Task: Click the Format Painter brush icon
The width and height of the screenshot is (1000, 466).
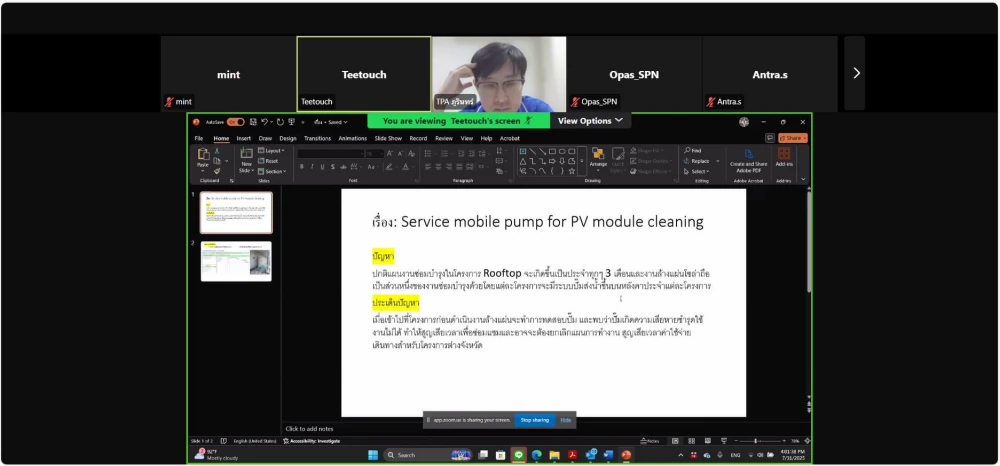Action: [217, 171]
